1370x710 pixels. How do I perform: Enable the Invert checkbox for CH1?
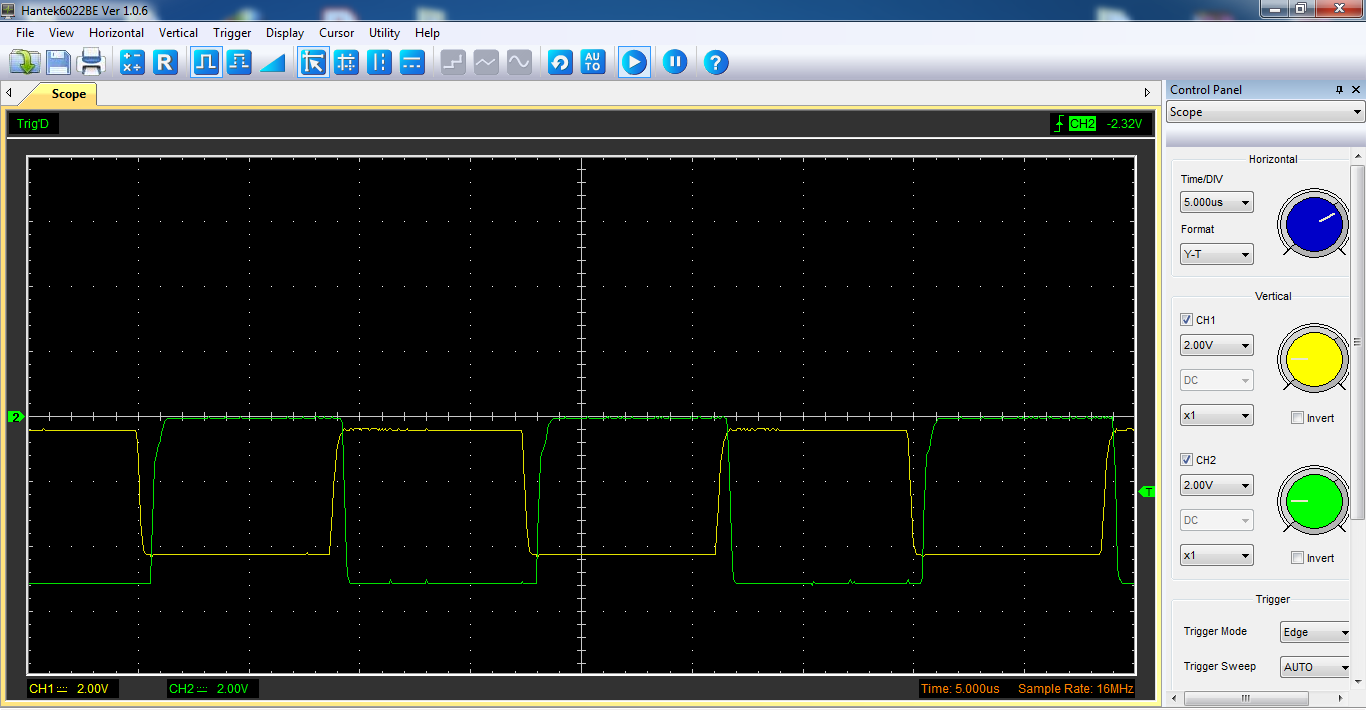click(x=1297, y=418)
